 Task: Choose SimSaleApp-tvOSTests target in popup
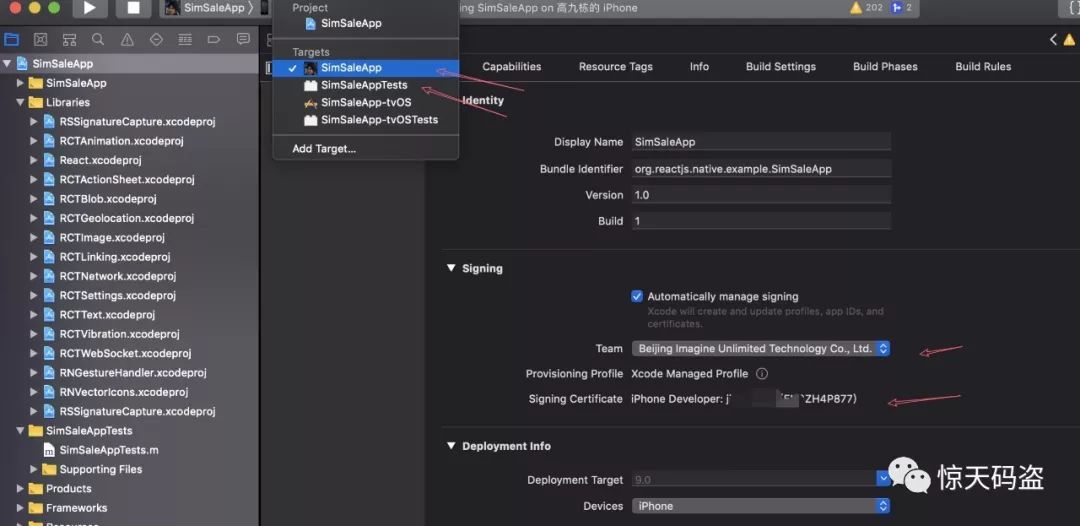(366, 120)
